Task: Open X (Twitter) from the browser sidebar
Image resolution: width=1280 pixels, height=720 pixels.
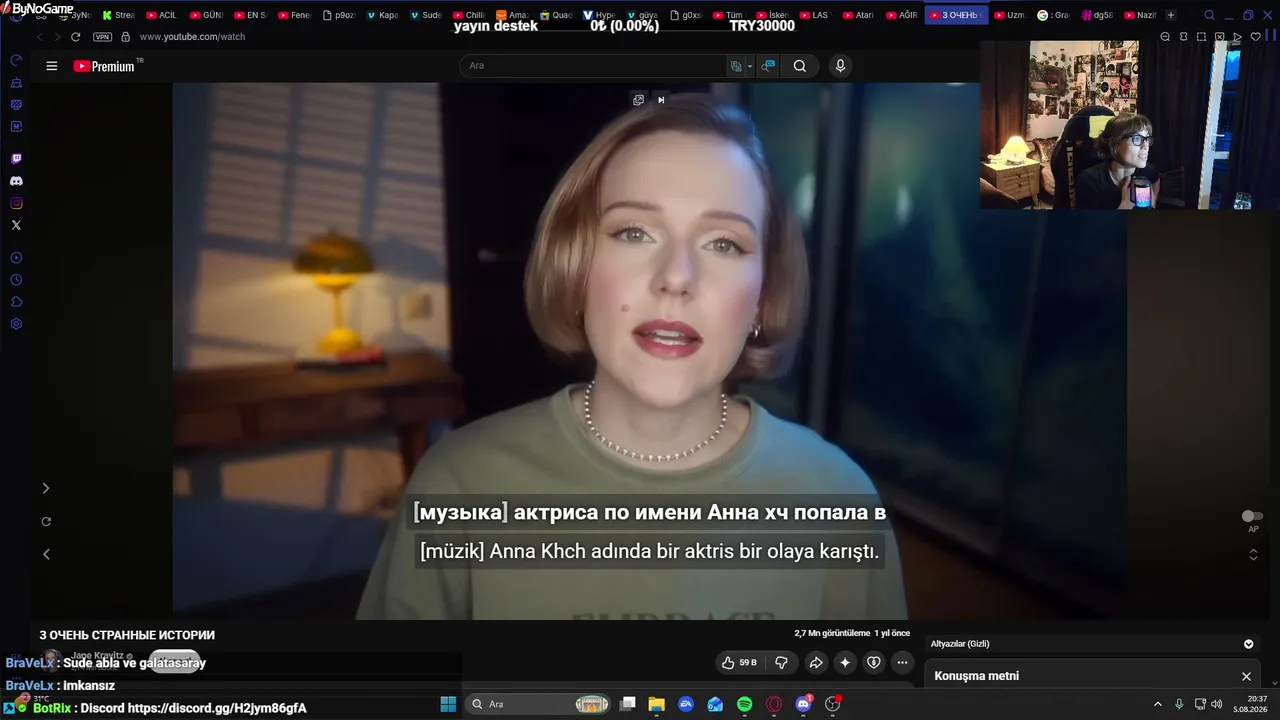Action: pyautogui.click(x=16, y=225)
